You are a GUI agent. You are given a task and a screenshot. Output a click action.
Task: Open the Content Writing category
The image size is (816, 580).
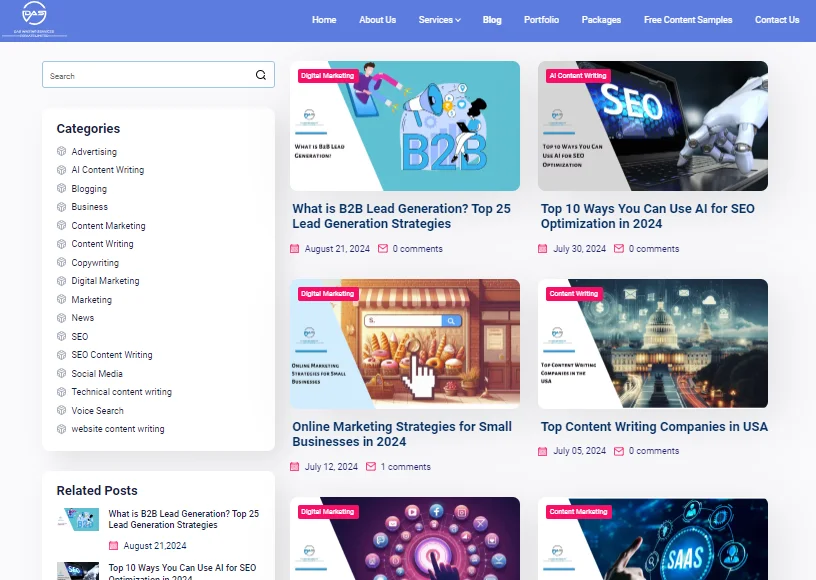(102, 243)
